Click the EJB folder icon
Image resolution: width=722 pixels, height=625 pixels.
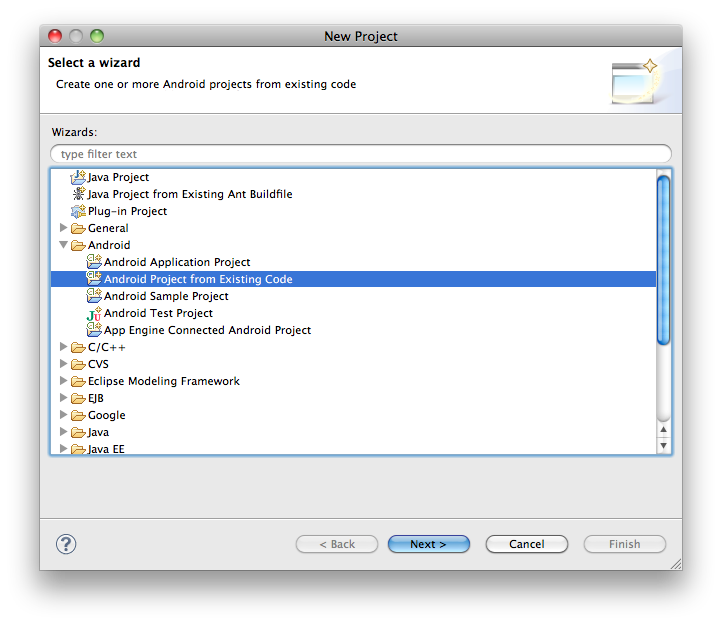pos(78,399)
